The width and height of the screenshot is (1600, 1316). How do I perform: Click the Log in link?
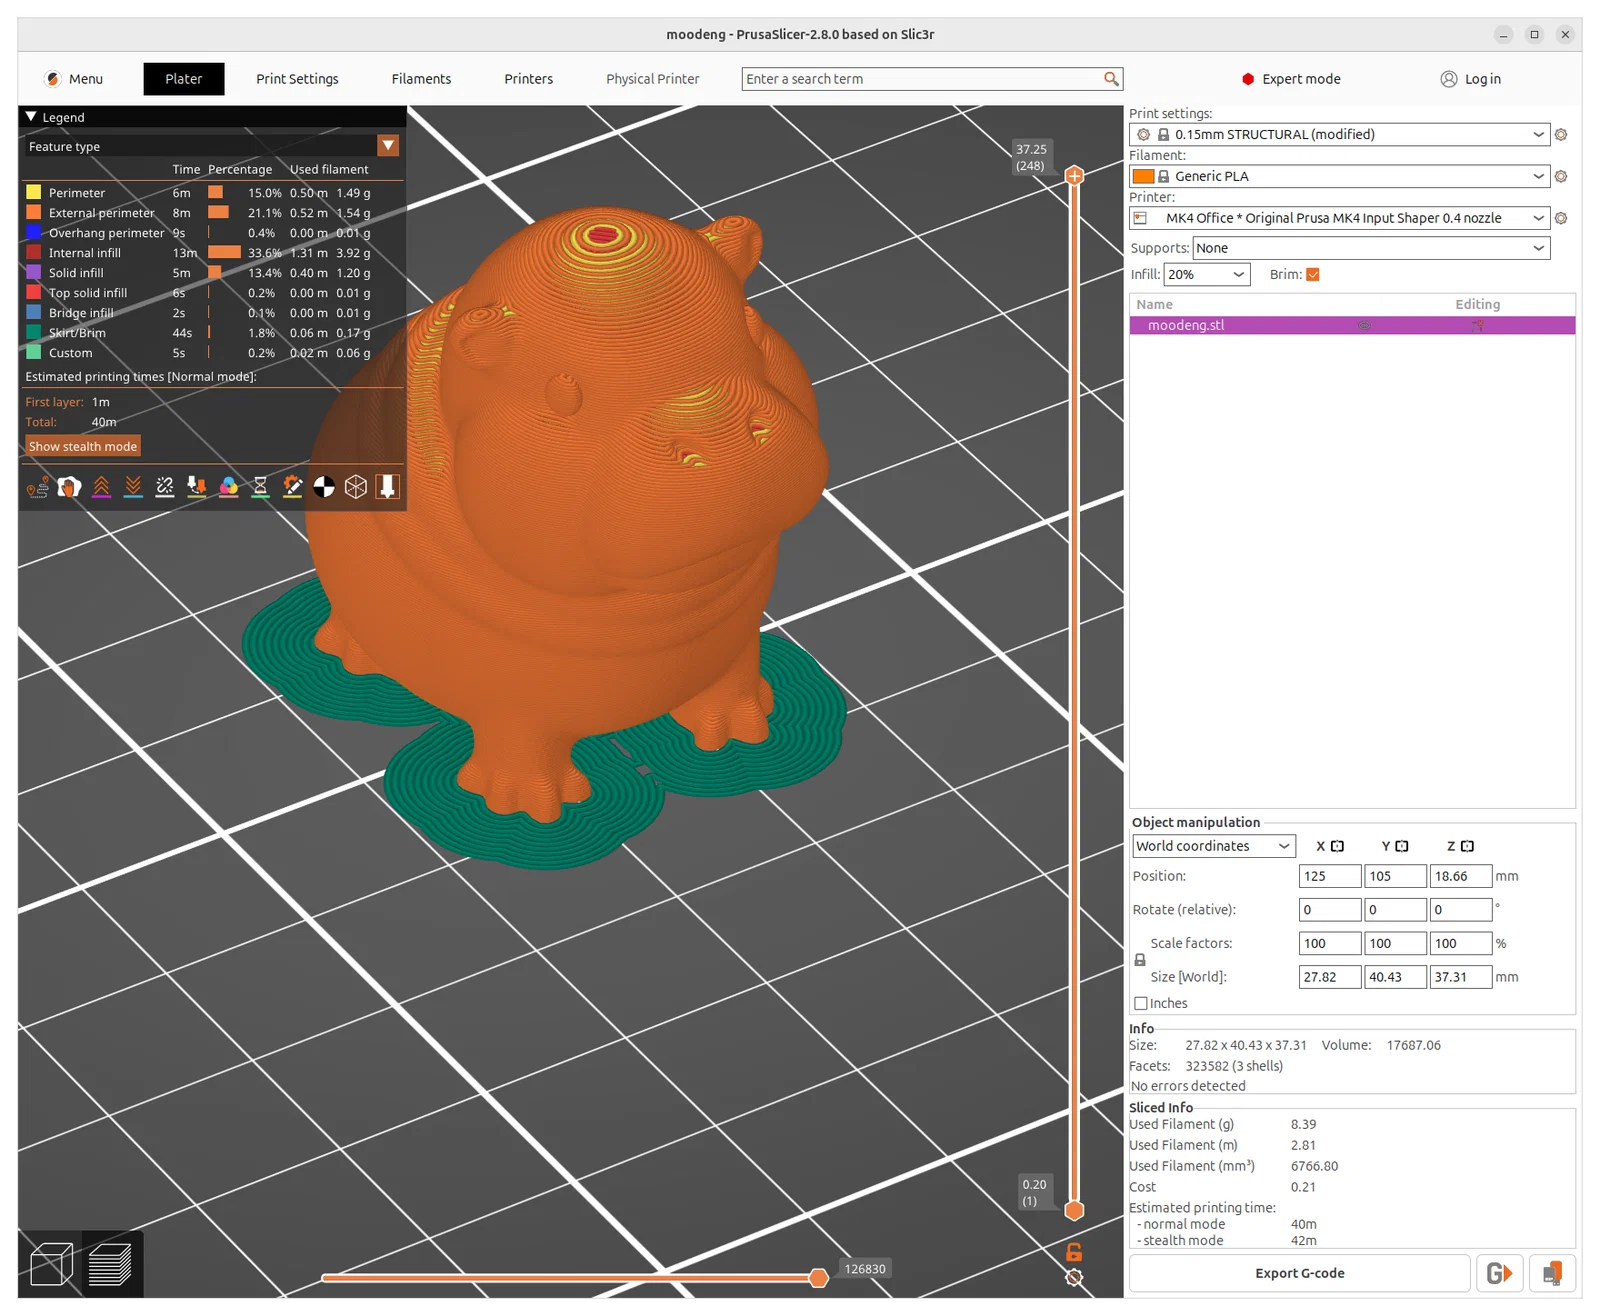[x=1482, y=79]
